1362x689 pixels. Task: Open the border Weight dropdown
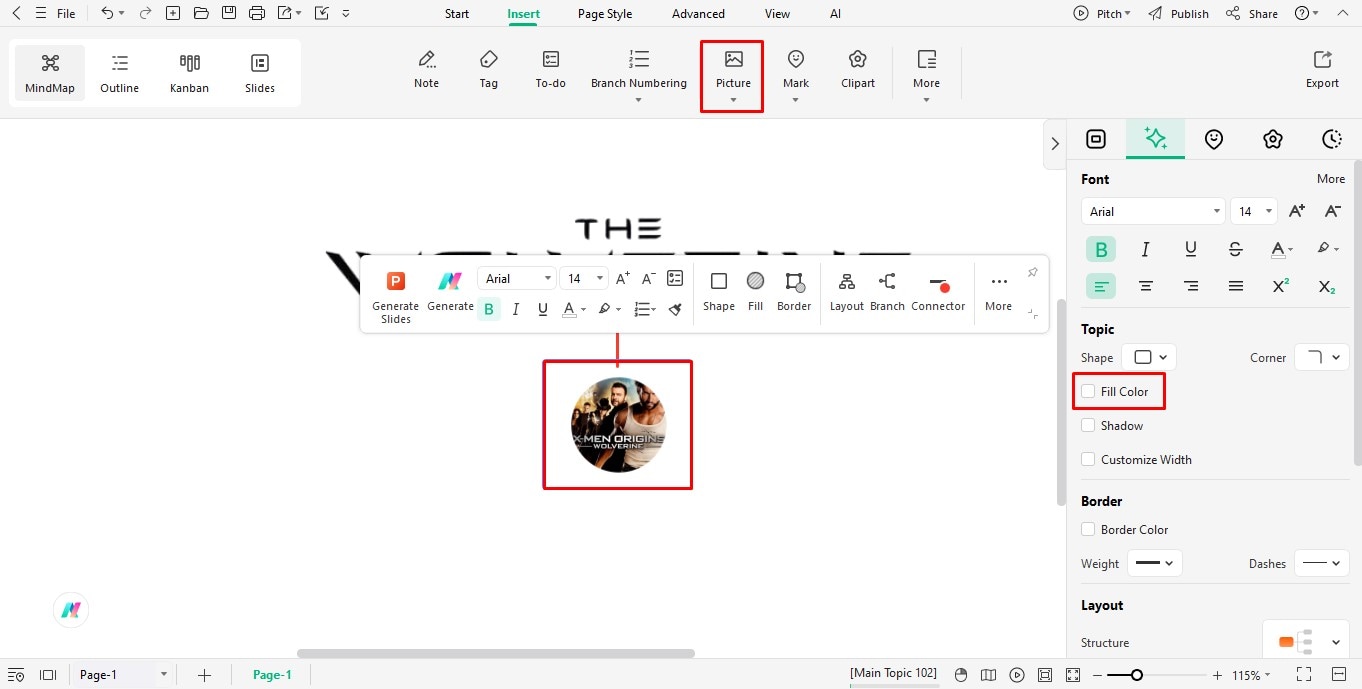pyautogui.click(x=1155, y=563)
